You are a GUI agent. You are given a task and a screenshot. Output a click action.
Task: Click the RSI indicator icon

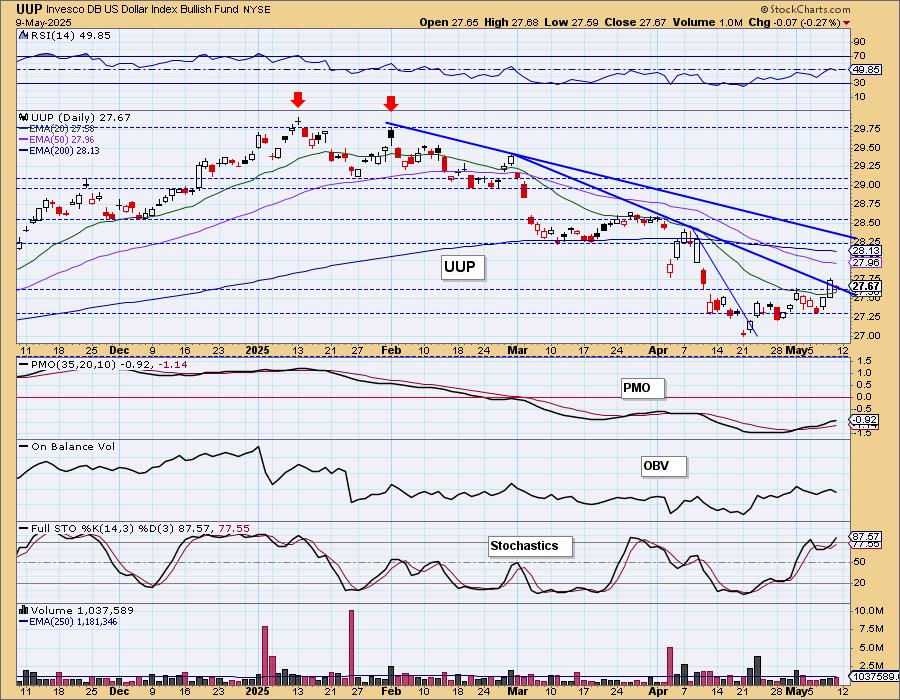point(23,36)
